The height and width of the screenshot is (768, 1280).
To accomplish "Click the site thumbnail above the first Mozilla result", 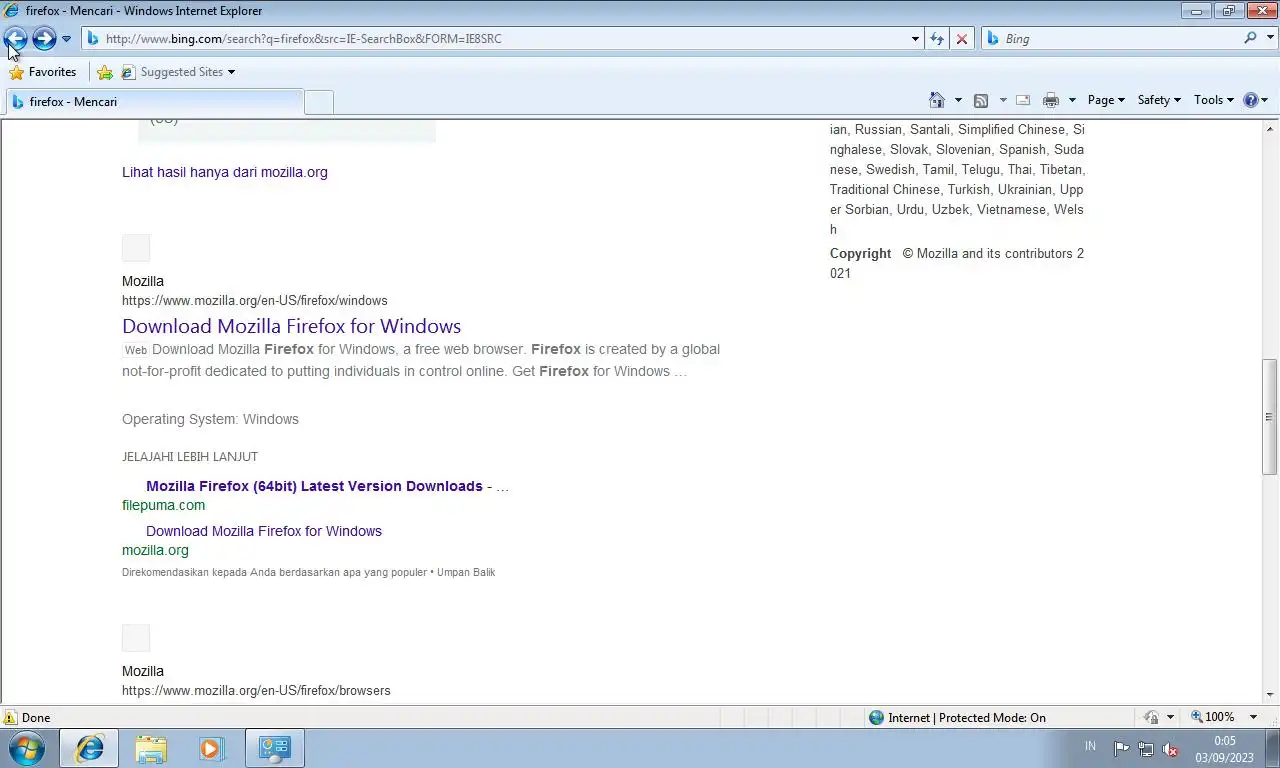I will pos(136,248).
